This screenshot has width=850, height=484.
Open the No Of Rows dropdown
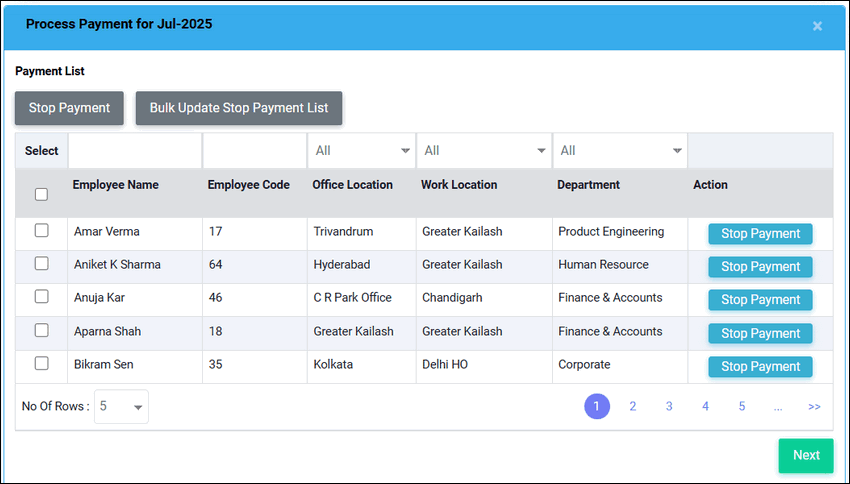pos(121,407)
